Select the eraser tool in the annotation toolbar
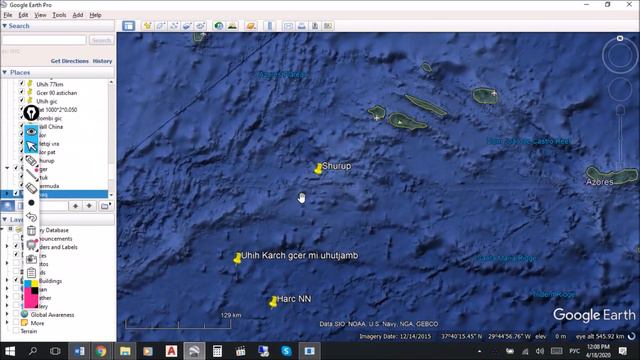Image resolution: width=640 pixels, height=360 pixels. [31, 188]
